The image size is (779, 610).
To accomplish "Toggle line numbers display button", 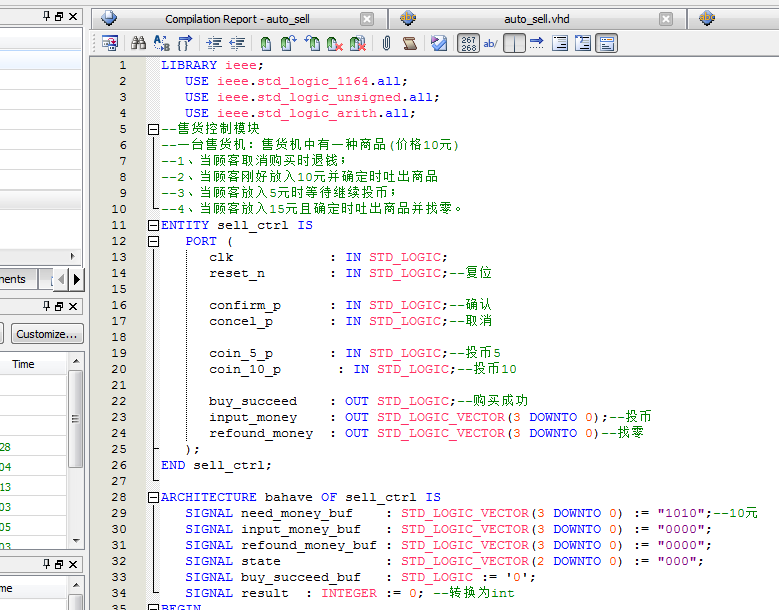I will tap(468, 43).
